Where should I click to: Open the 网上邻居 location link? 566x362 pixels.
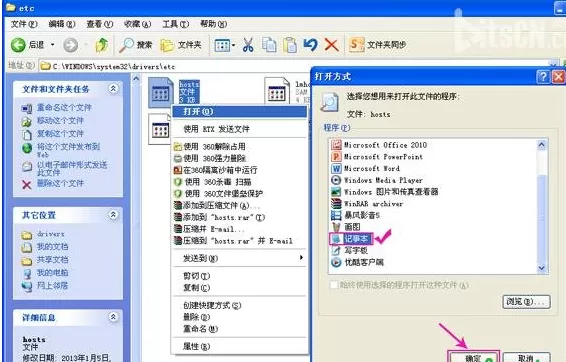[52, 285]
